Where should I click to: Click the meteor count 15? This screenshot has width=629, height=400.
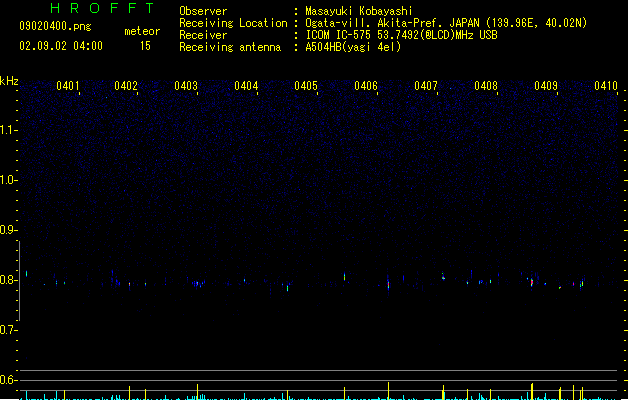[145, 46]
